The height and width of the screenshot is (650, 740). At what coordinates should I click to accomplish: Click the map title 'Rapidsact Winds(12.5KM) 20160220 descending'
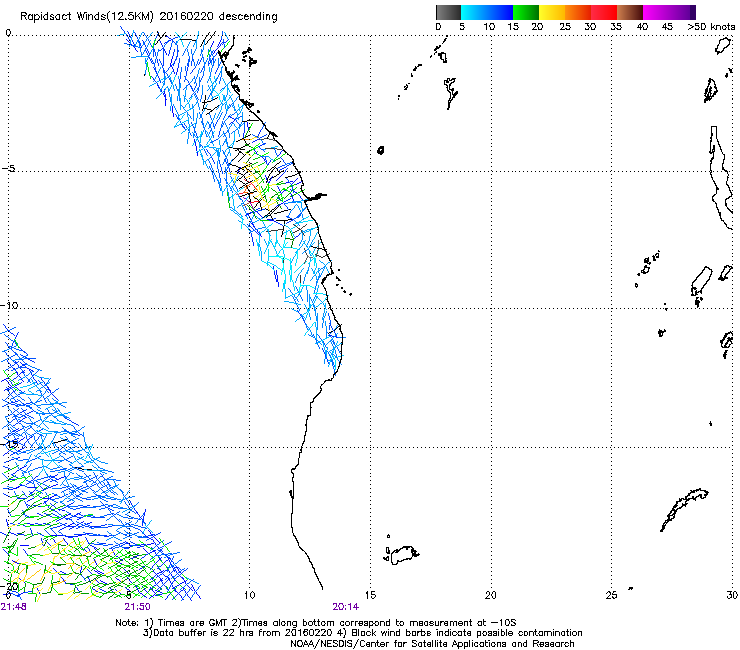149,17
